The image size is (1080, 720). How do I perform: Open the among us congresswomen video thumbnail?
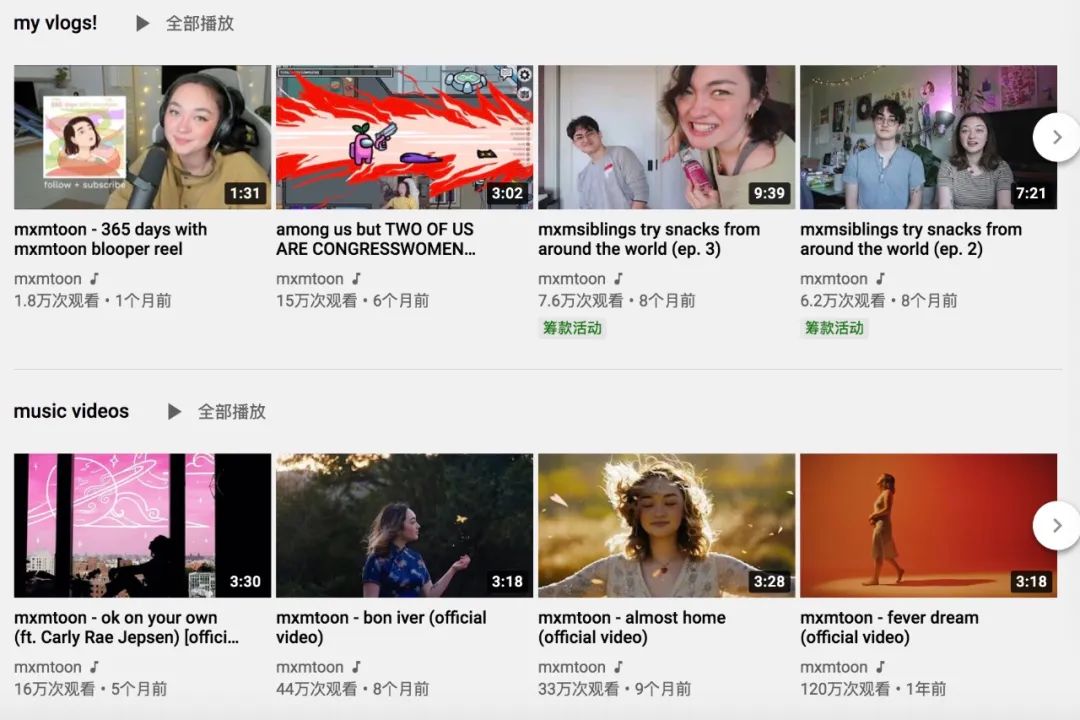point(404,137)
